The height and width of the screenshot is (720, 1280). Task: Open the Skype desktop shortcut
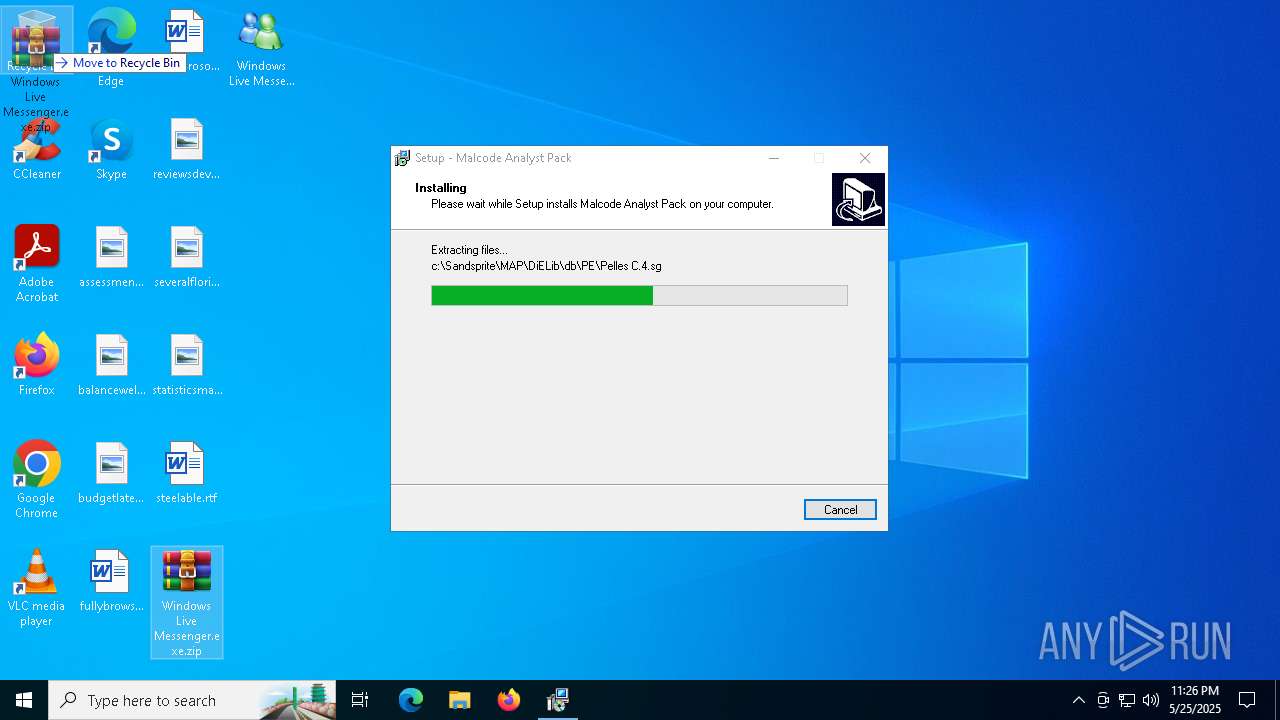pos(111,150)
